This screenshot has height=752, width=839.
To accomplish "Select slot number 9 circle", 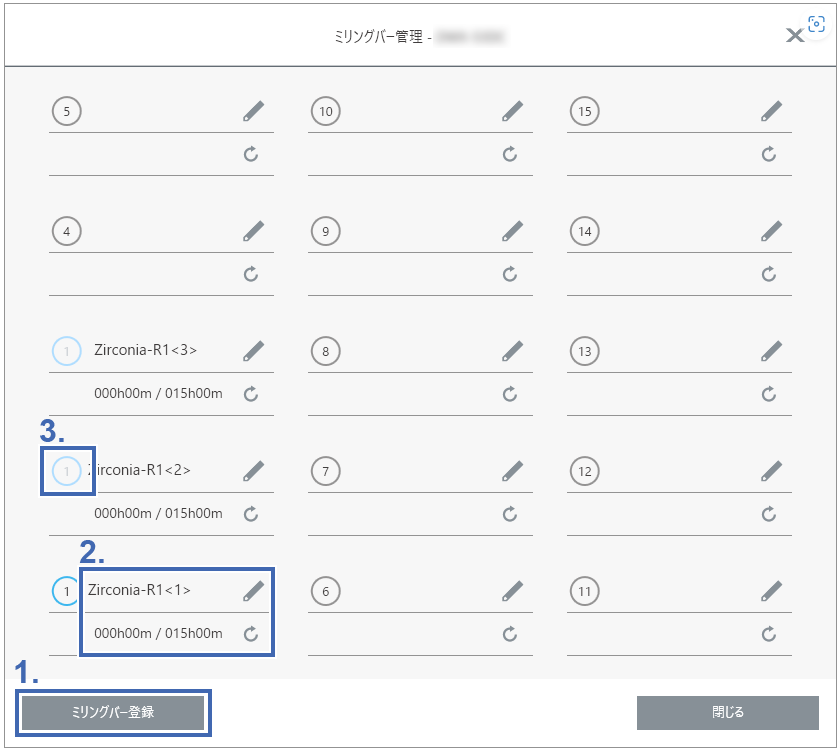I will click(325, 232).
